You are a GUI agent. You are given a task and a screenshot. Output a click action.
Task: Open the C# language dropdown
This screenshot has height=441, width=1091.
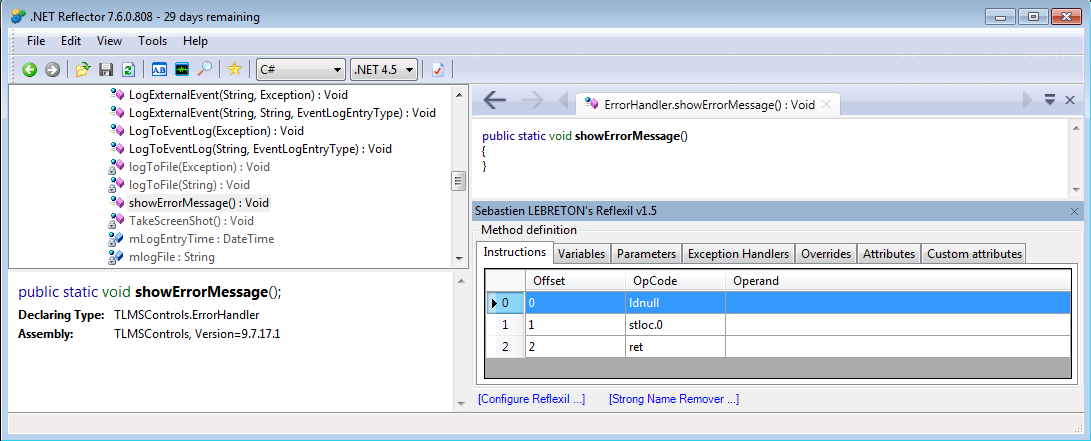point(301,70)
